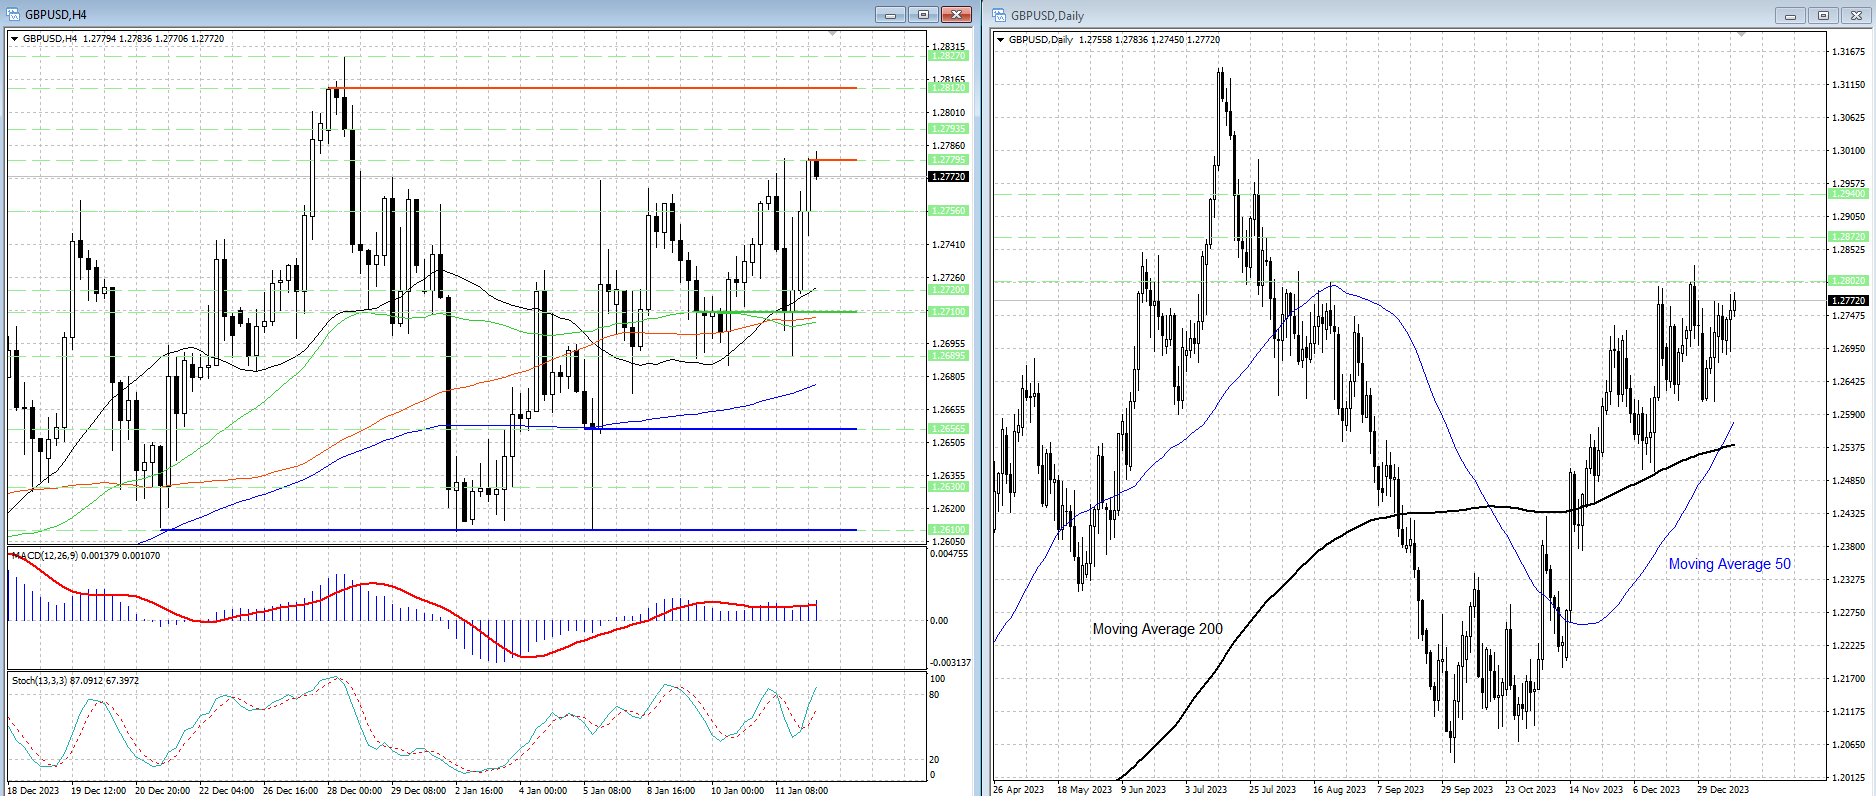
Task: Click the GBPUSD,H4 window chart icon
Action: 14,15
